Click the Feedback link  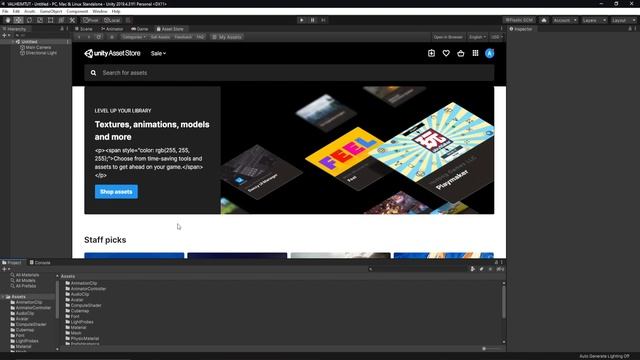(x=183, y=37)
